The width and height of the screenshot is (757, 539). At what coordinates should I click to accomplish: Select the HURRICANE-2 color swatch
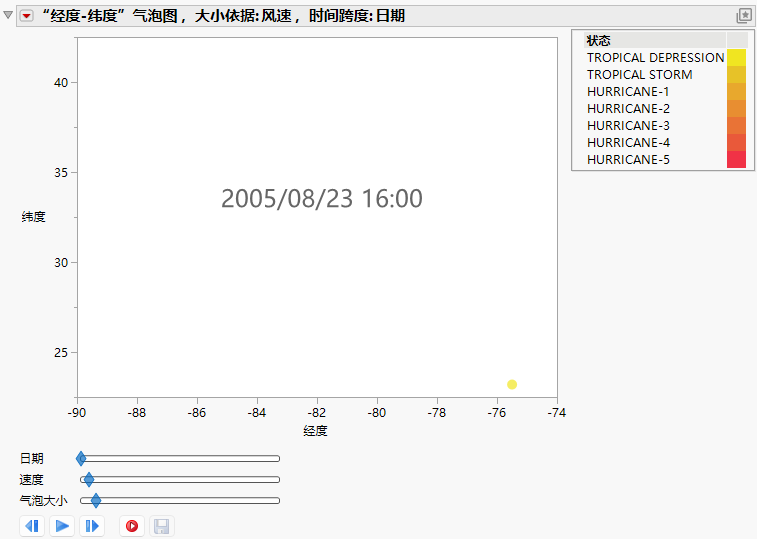coord(736,109)
